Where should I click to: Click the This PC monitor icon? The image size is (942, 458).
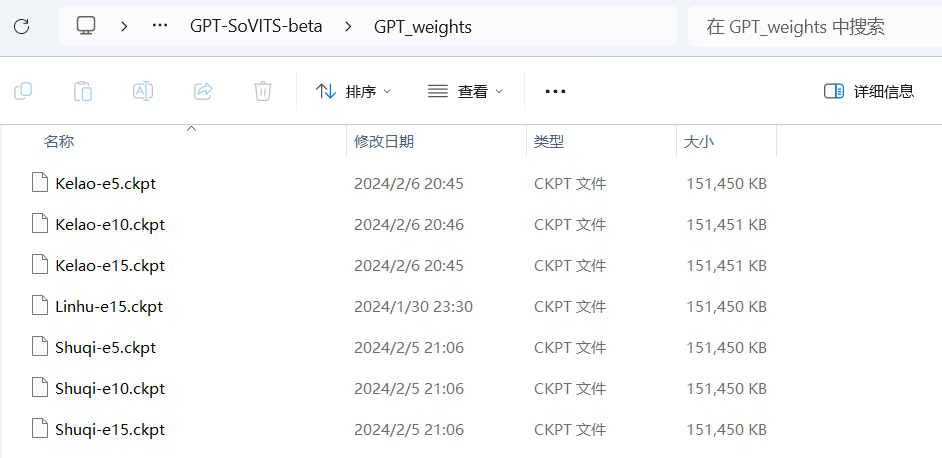point(86,26)
